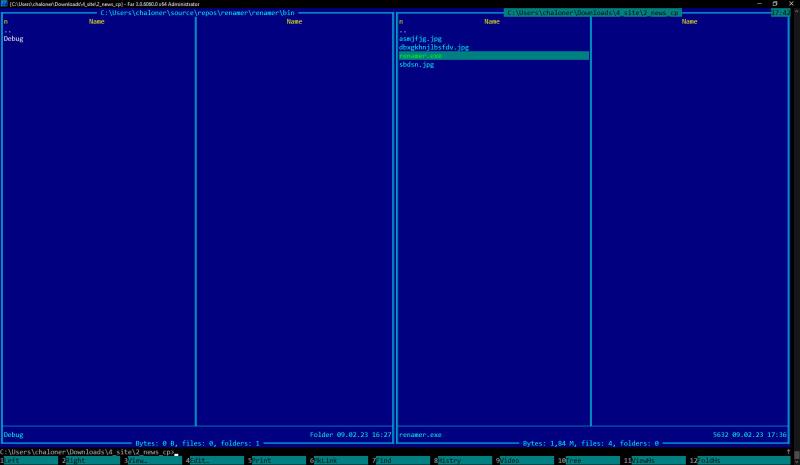Click the 12 FoldHs key bar button
Screen dimensions: 800x465
pyautogui.click(x=740, y=460)
